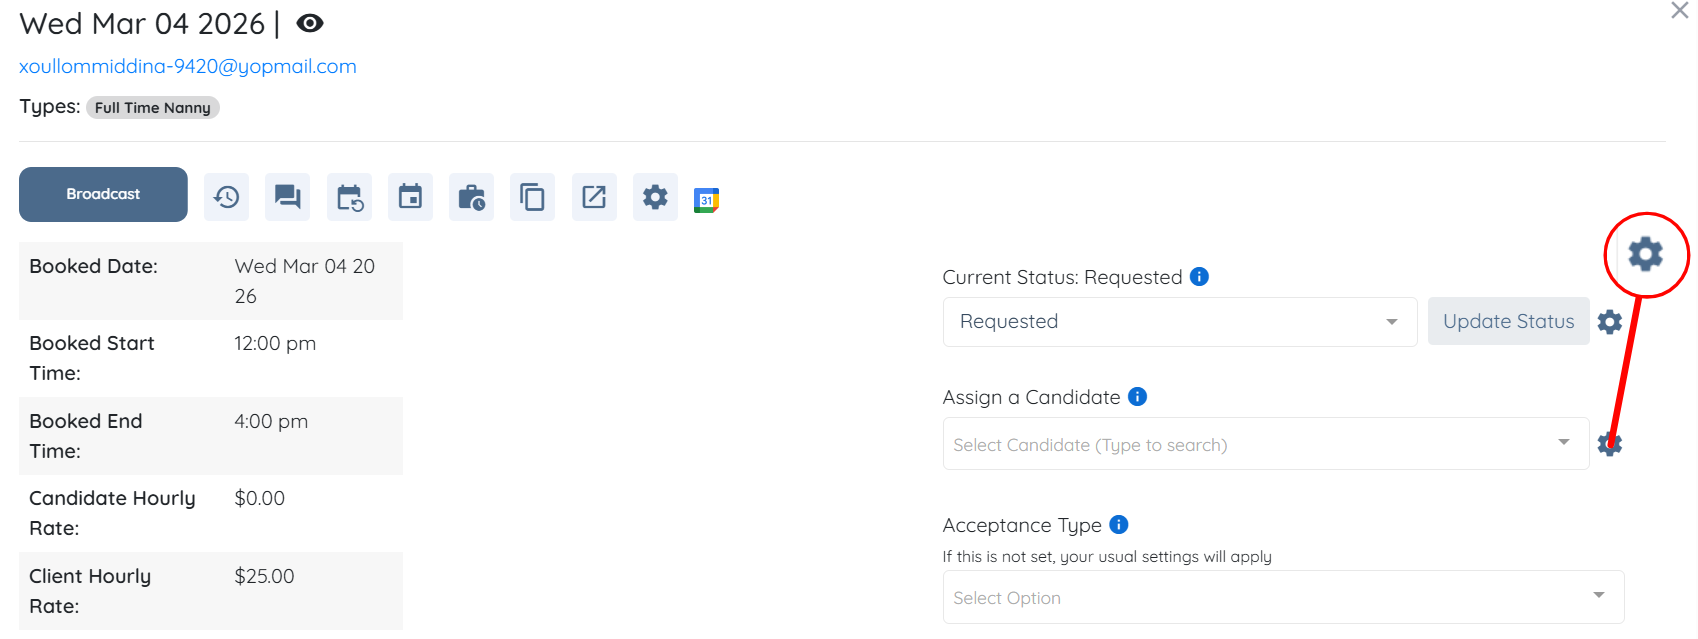
Task: Click the toolbar settings gear icon
Action: coord(655,197)
